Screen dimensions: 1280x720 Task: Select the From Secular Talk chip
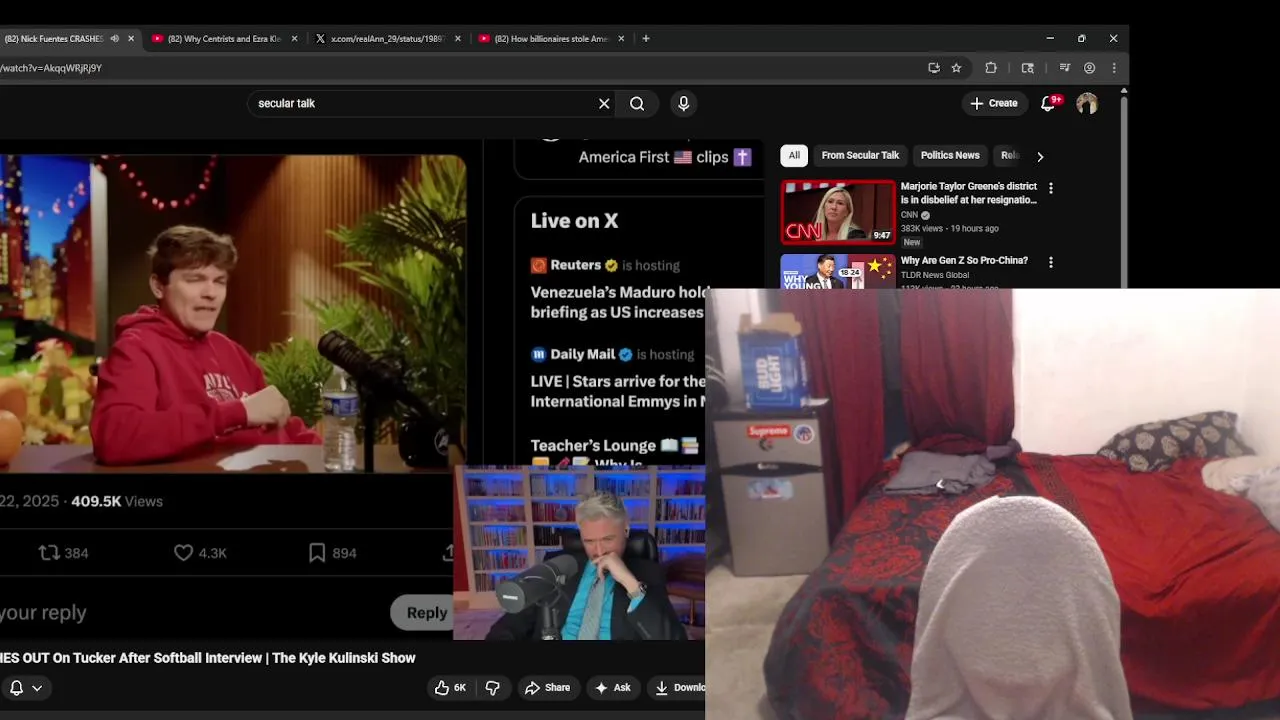pyautogui.click(x=860, y=155)
